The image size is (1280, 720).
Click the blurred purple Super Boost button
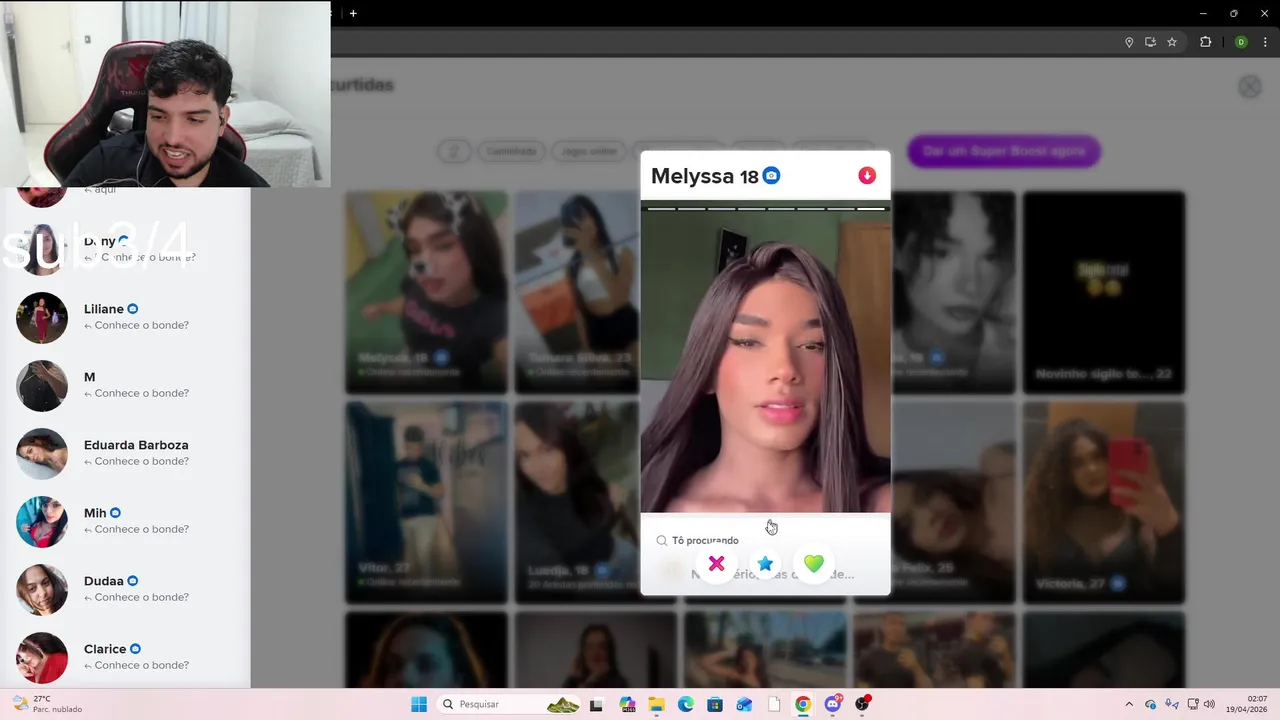click(1004, 151)
